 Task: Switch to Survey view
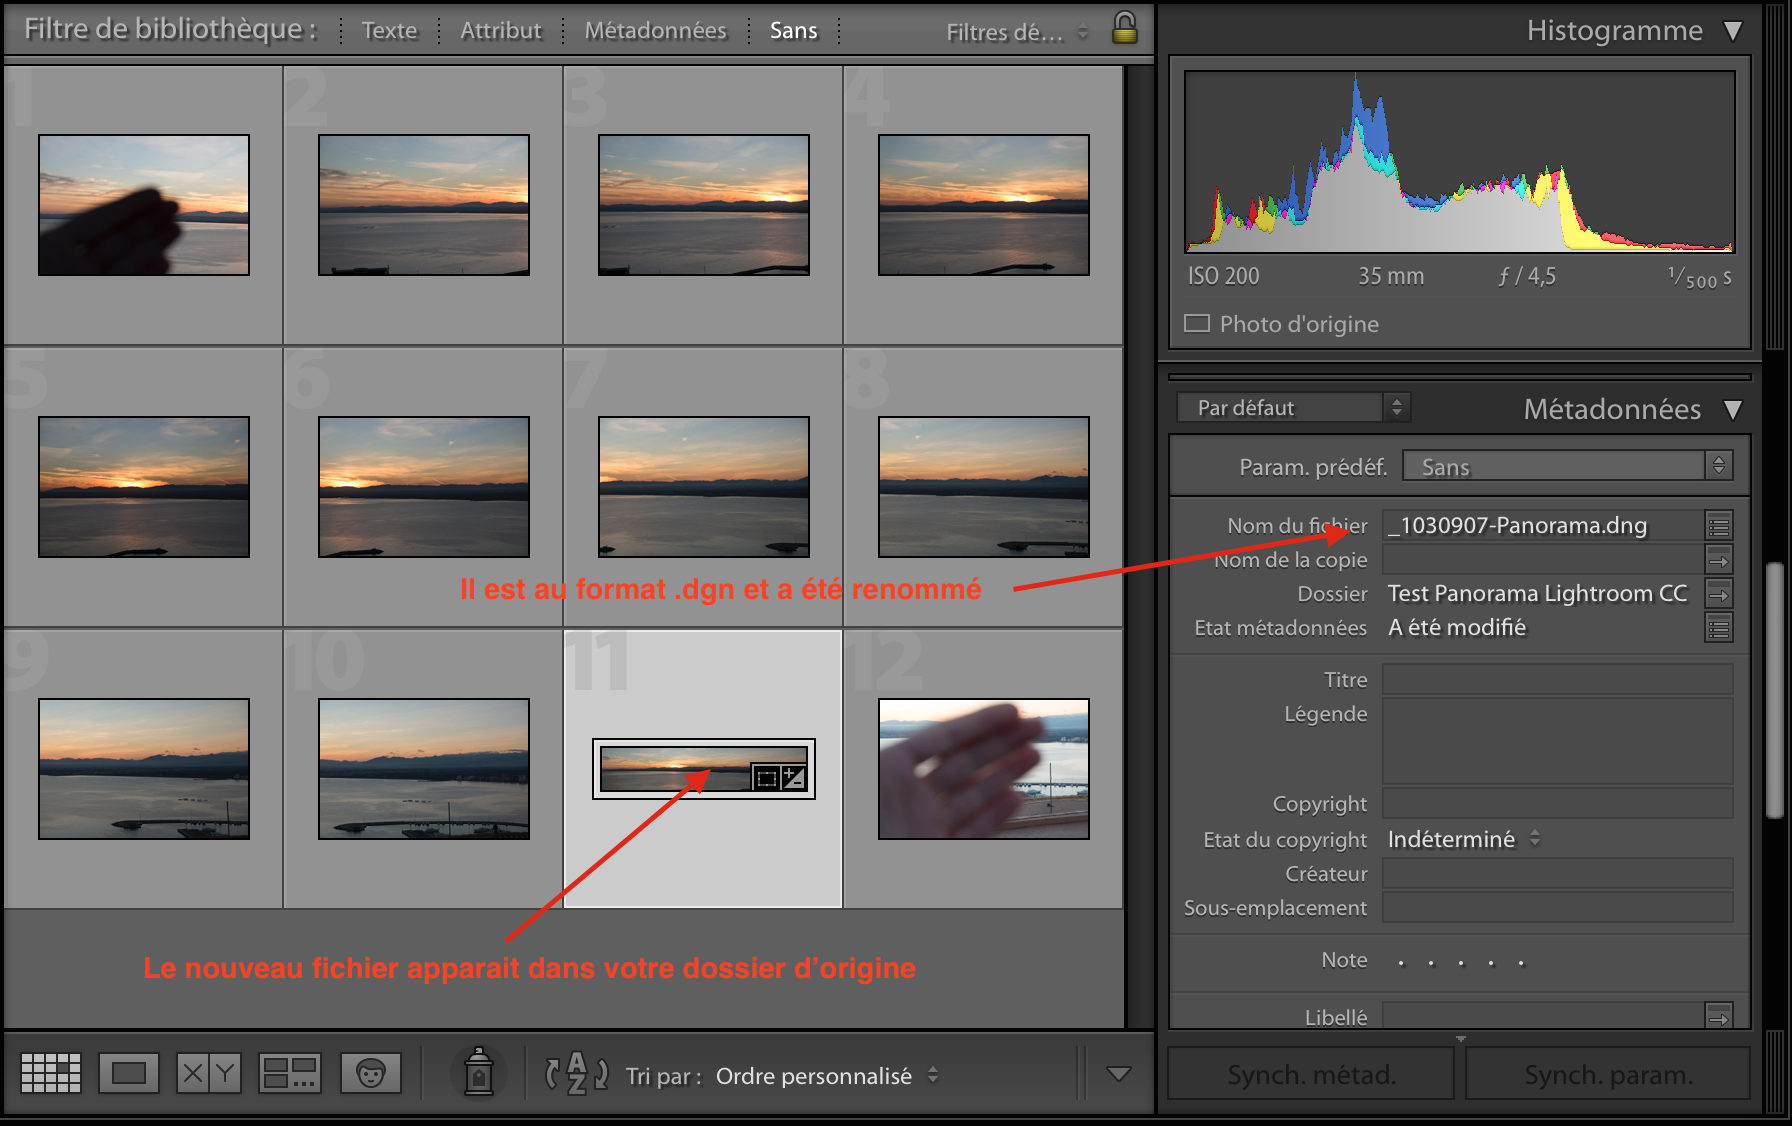289,1073
